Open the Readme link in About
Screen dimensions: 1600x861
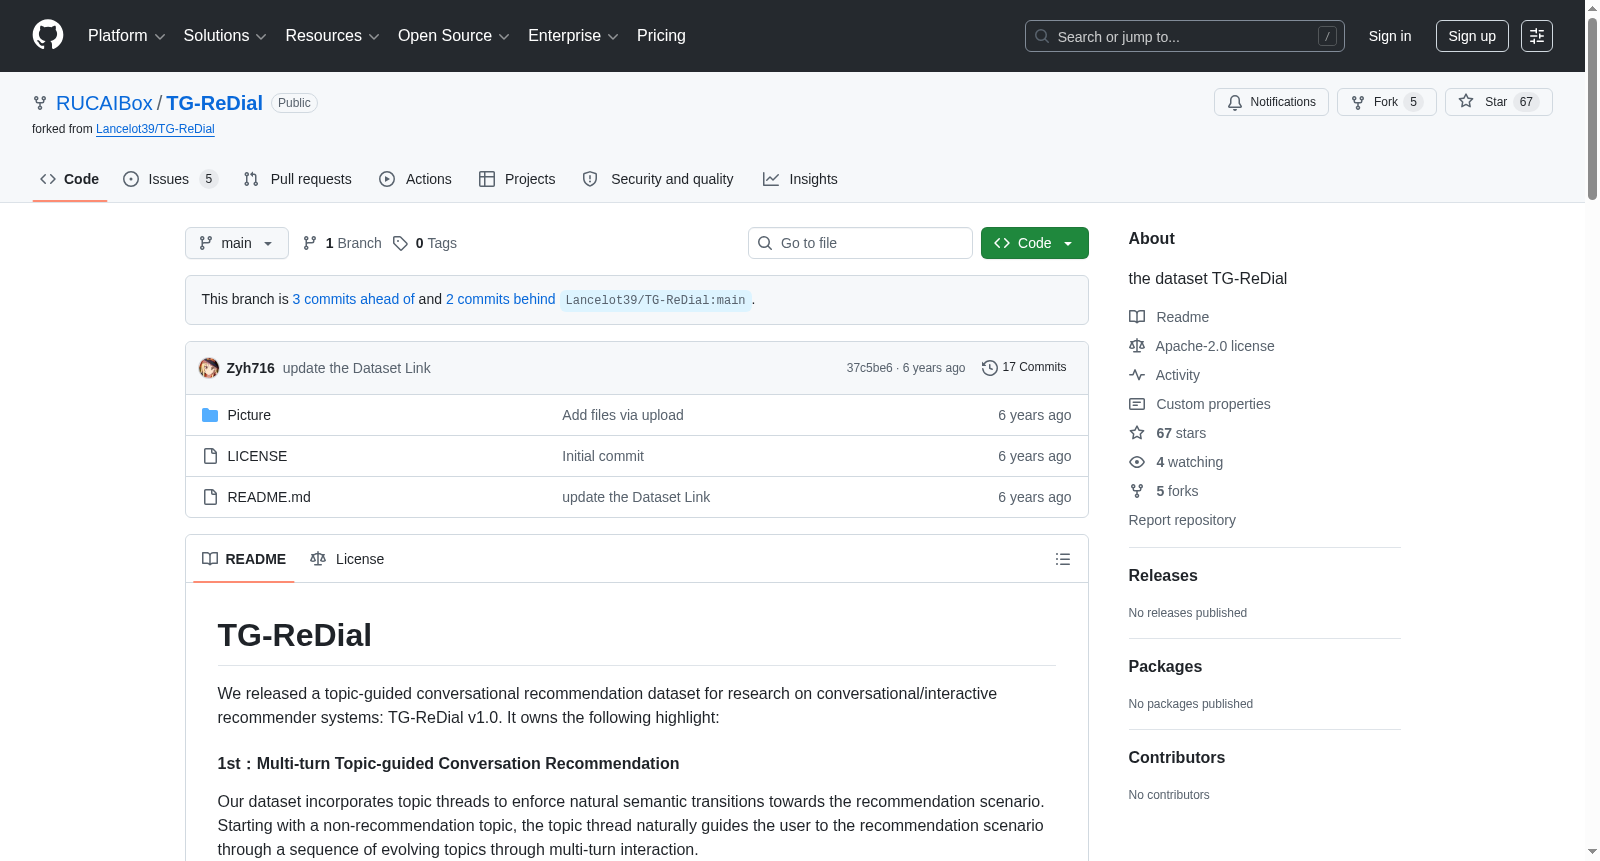[1169, 317]
